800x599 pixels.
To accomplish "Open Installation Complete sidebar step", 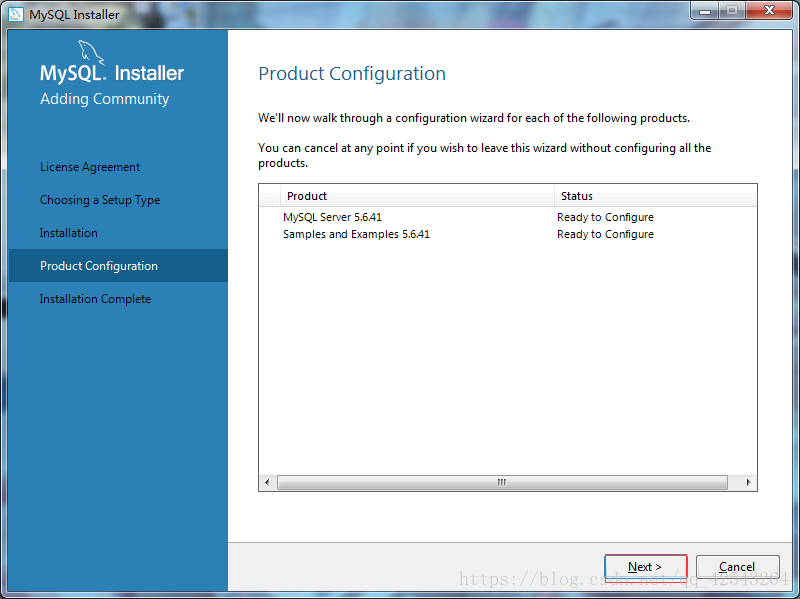I will [95, 299].
